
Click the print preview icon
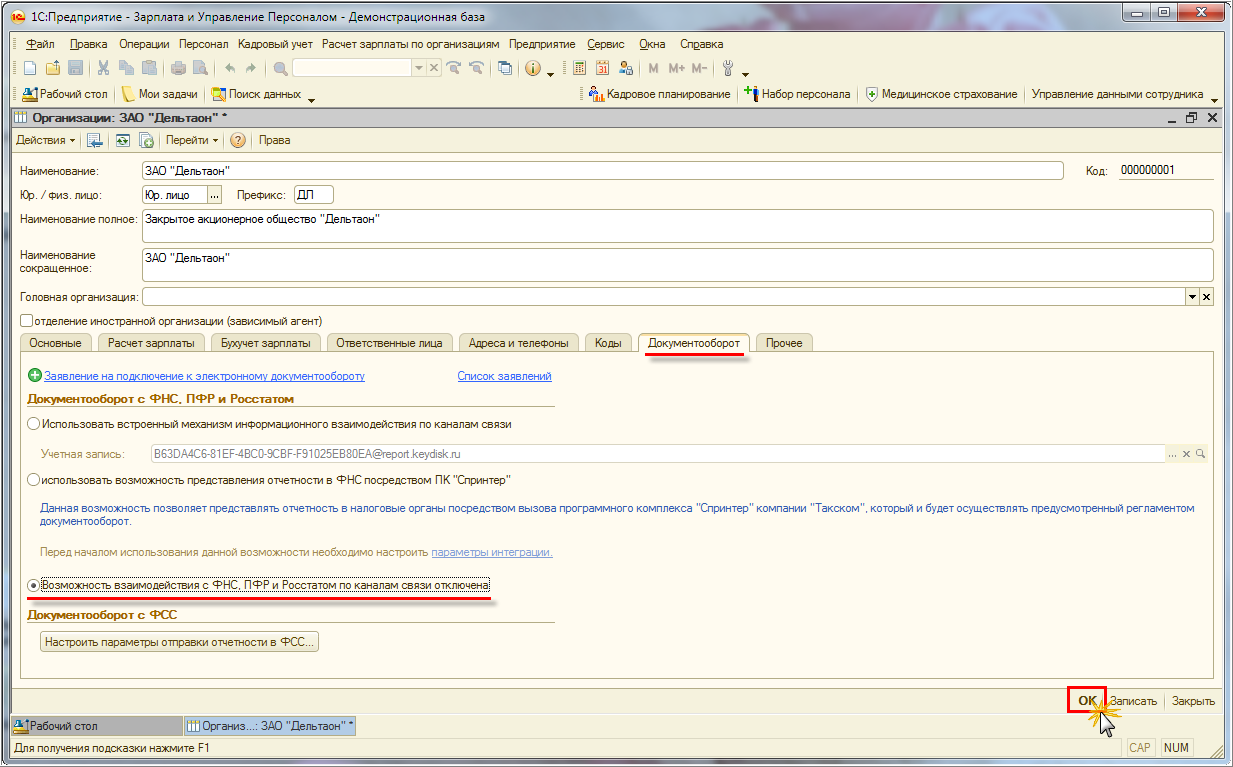point(200,68)
